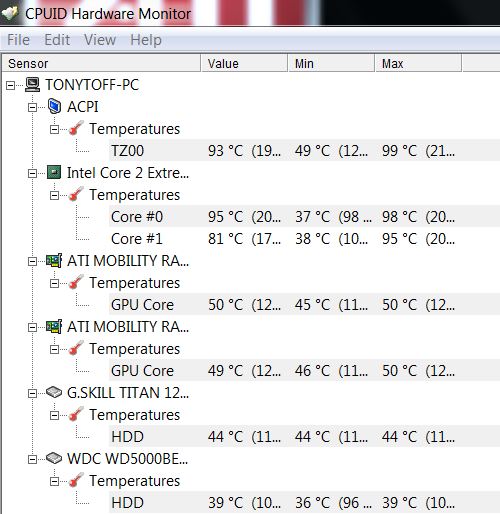Click the CPUID Hardware Monitor window title
This screenshot has height=514, width=500.
[x=108, y=14]
